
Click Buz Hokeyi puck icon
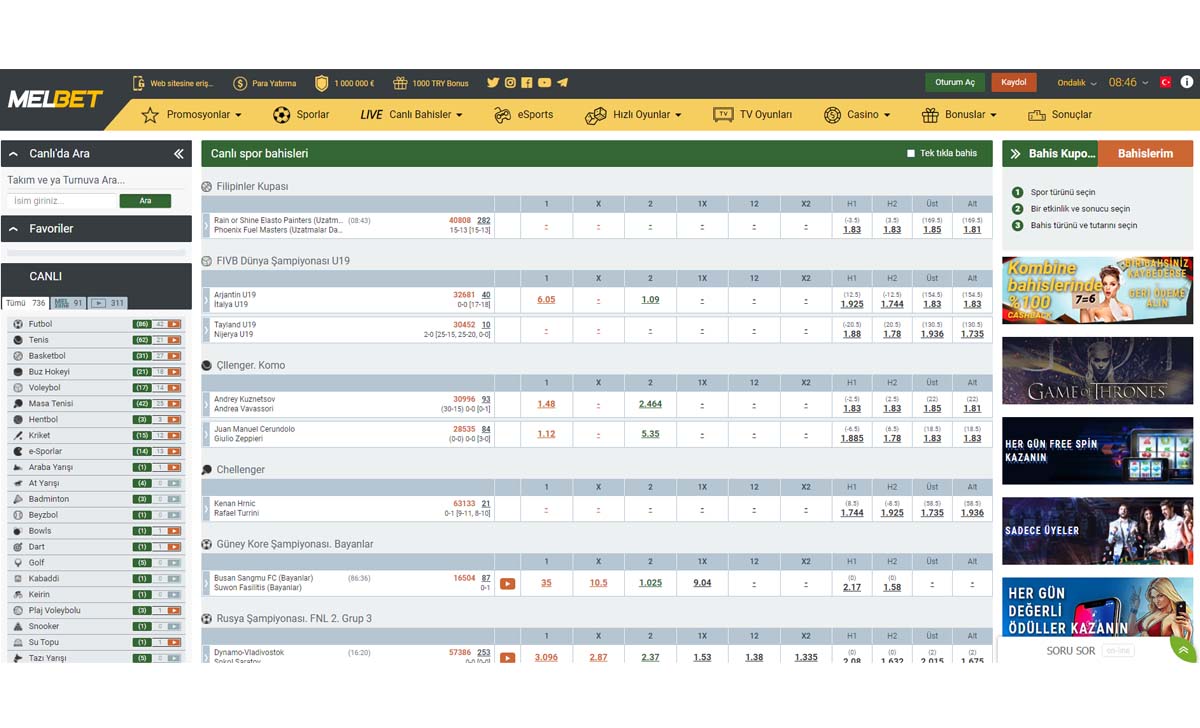17,372
